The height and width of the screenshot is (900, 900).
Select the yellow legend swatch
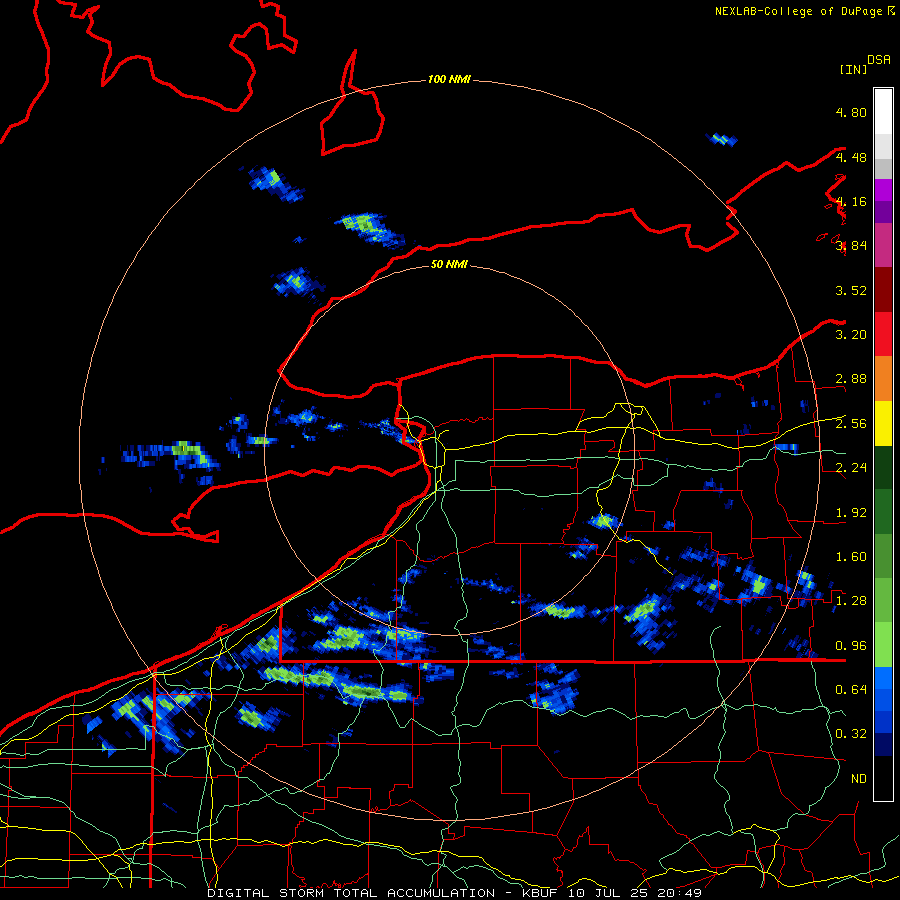coord(883,424)
